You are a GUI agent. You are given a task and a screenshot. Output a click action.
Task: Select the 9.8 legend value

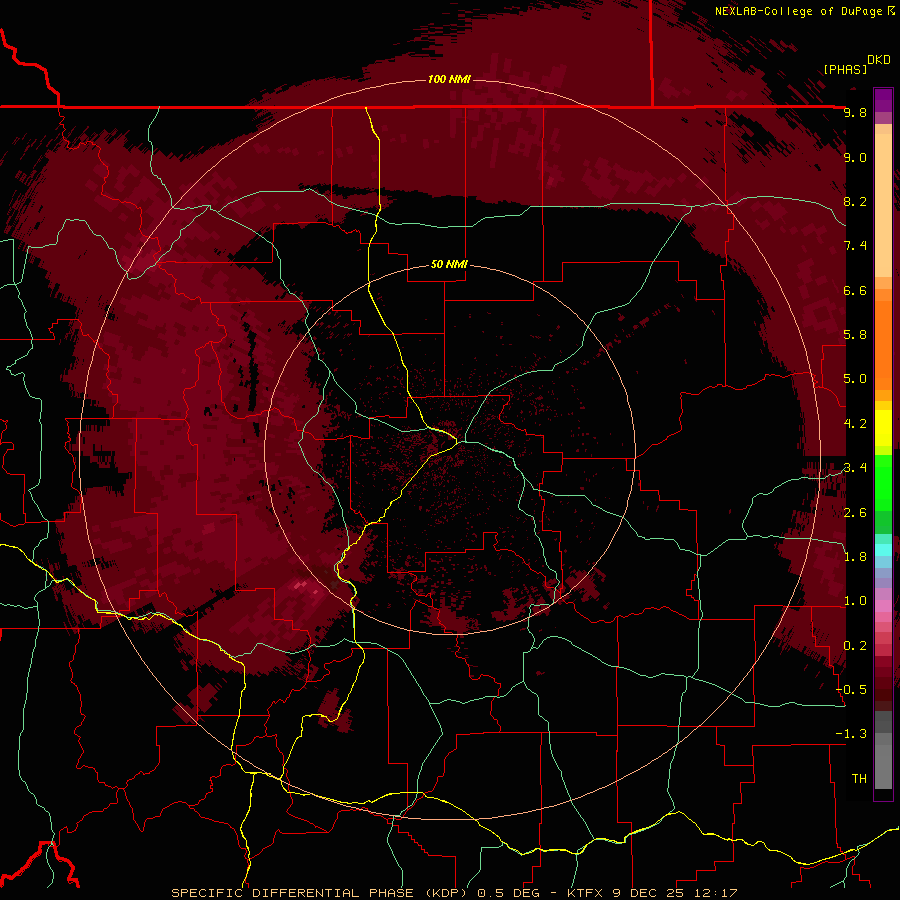click(855, 112)
